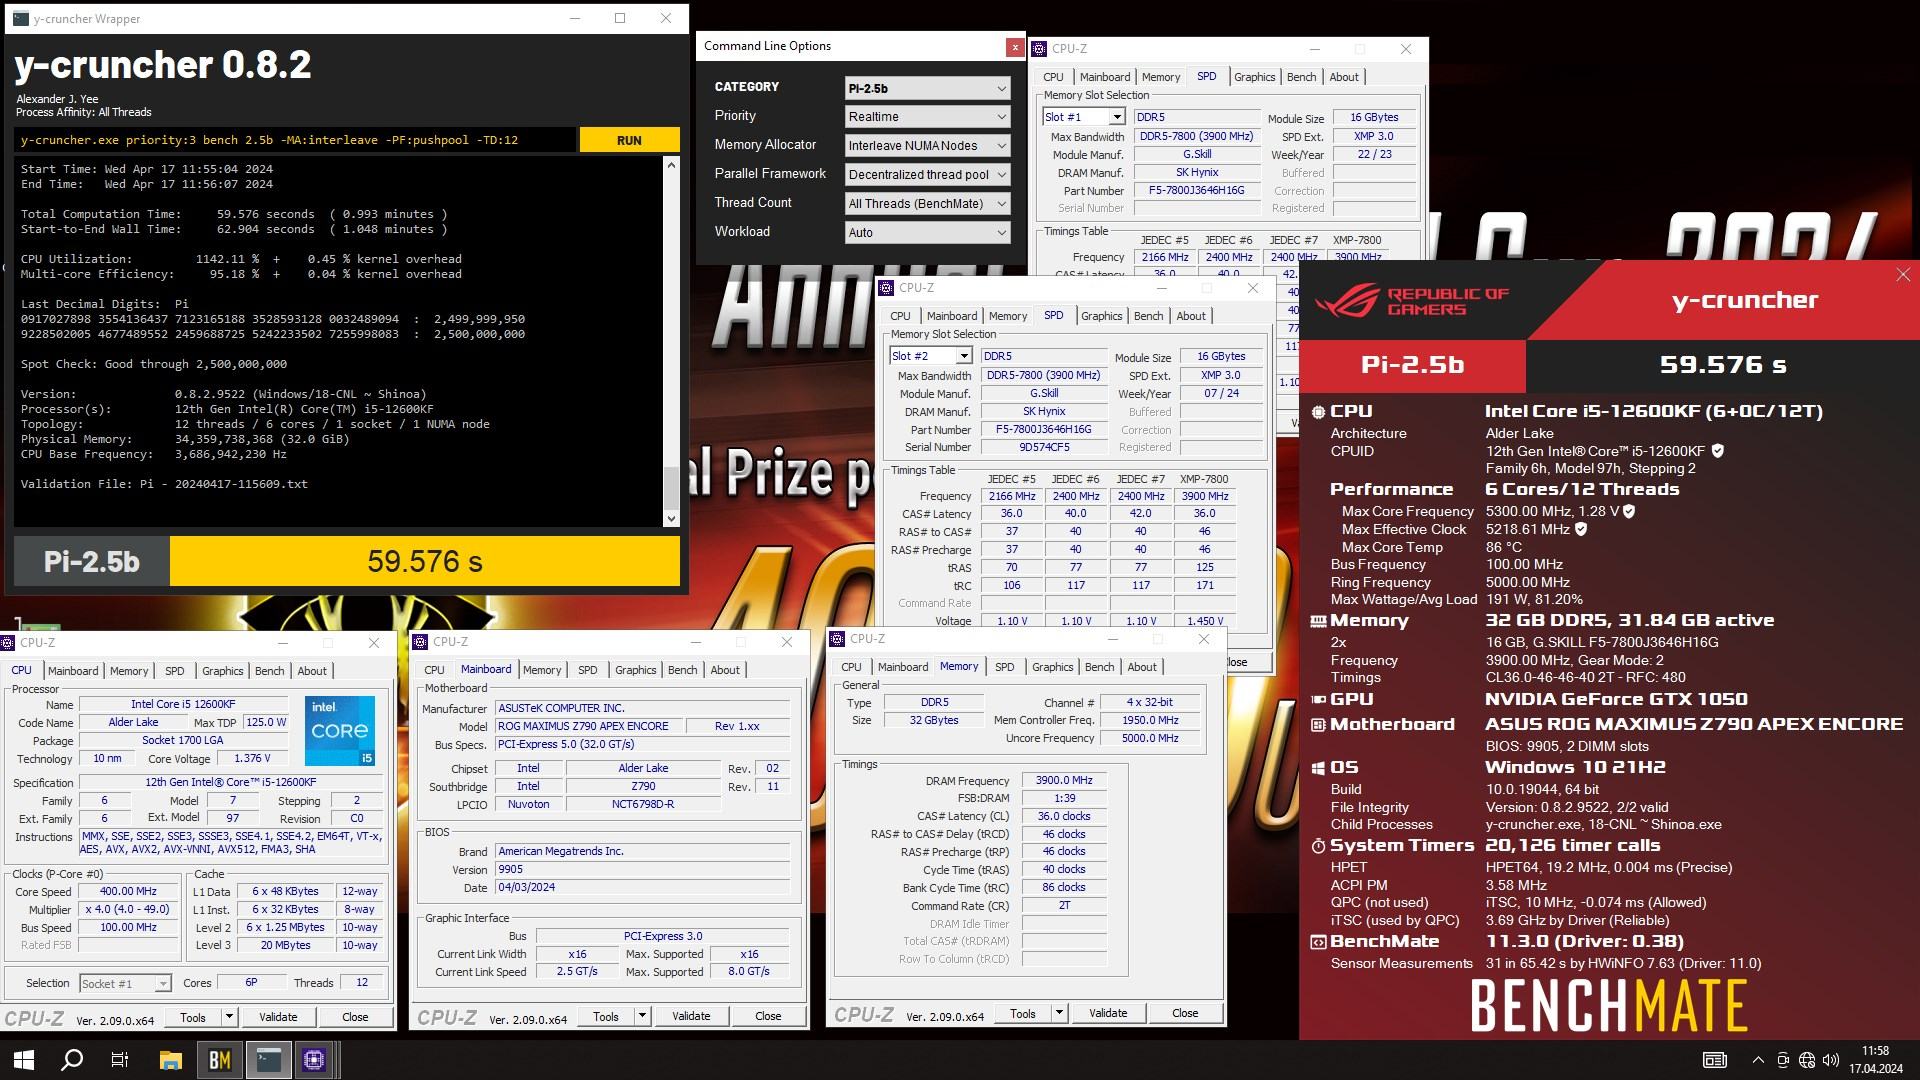This screenshot has width=1920, height=1080.
Task: Switch to Bench tab in CPU window
Action: click(269, 671)
